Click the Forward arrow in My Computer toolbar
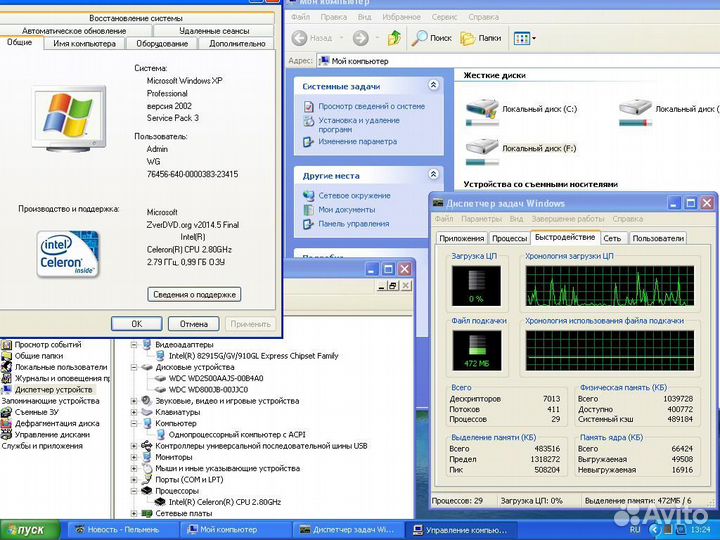720x540 pixels. (360, 38)
